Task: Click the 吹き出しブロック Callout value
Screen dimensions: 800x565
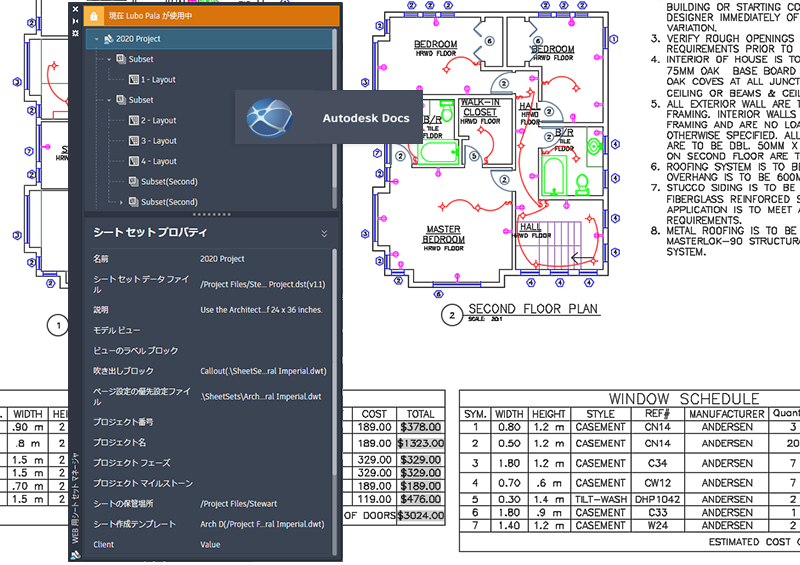Action: tap(263, 371)
